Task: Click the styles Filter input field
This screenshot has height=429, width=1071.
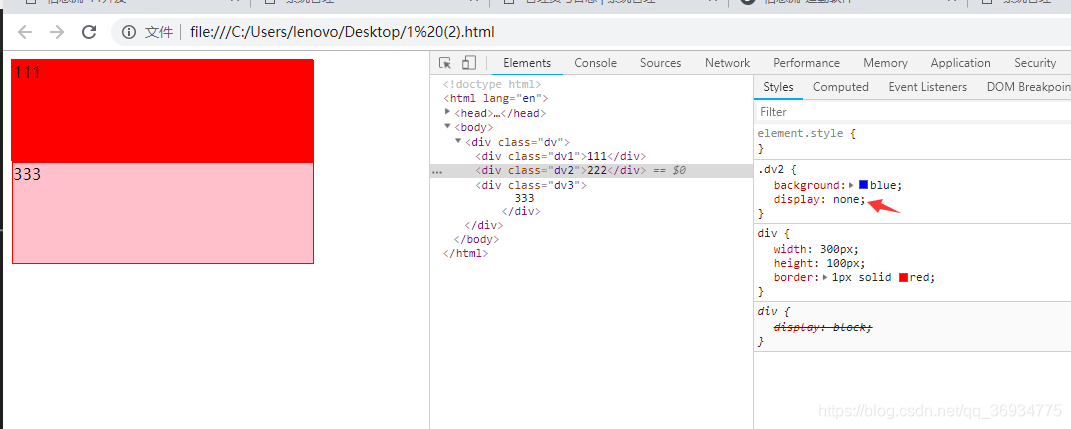Action: pos(913,111)
